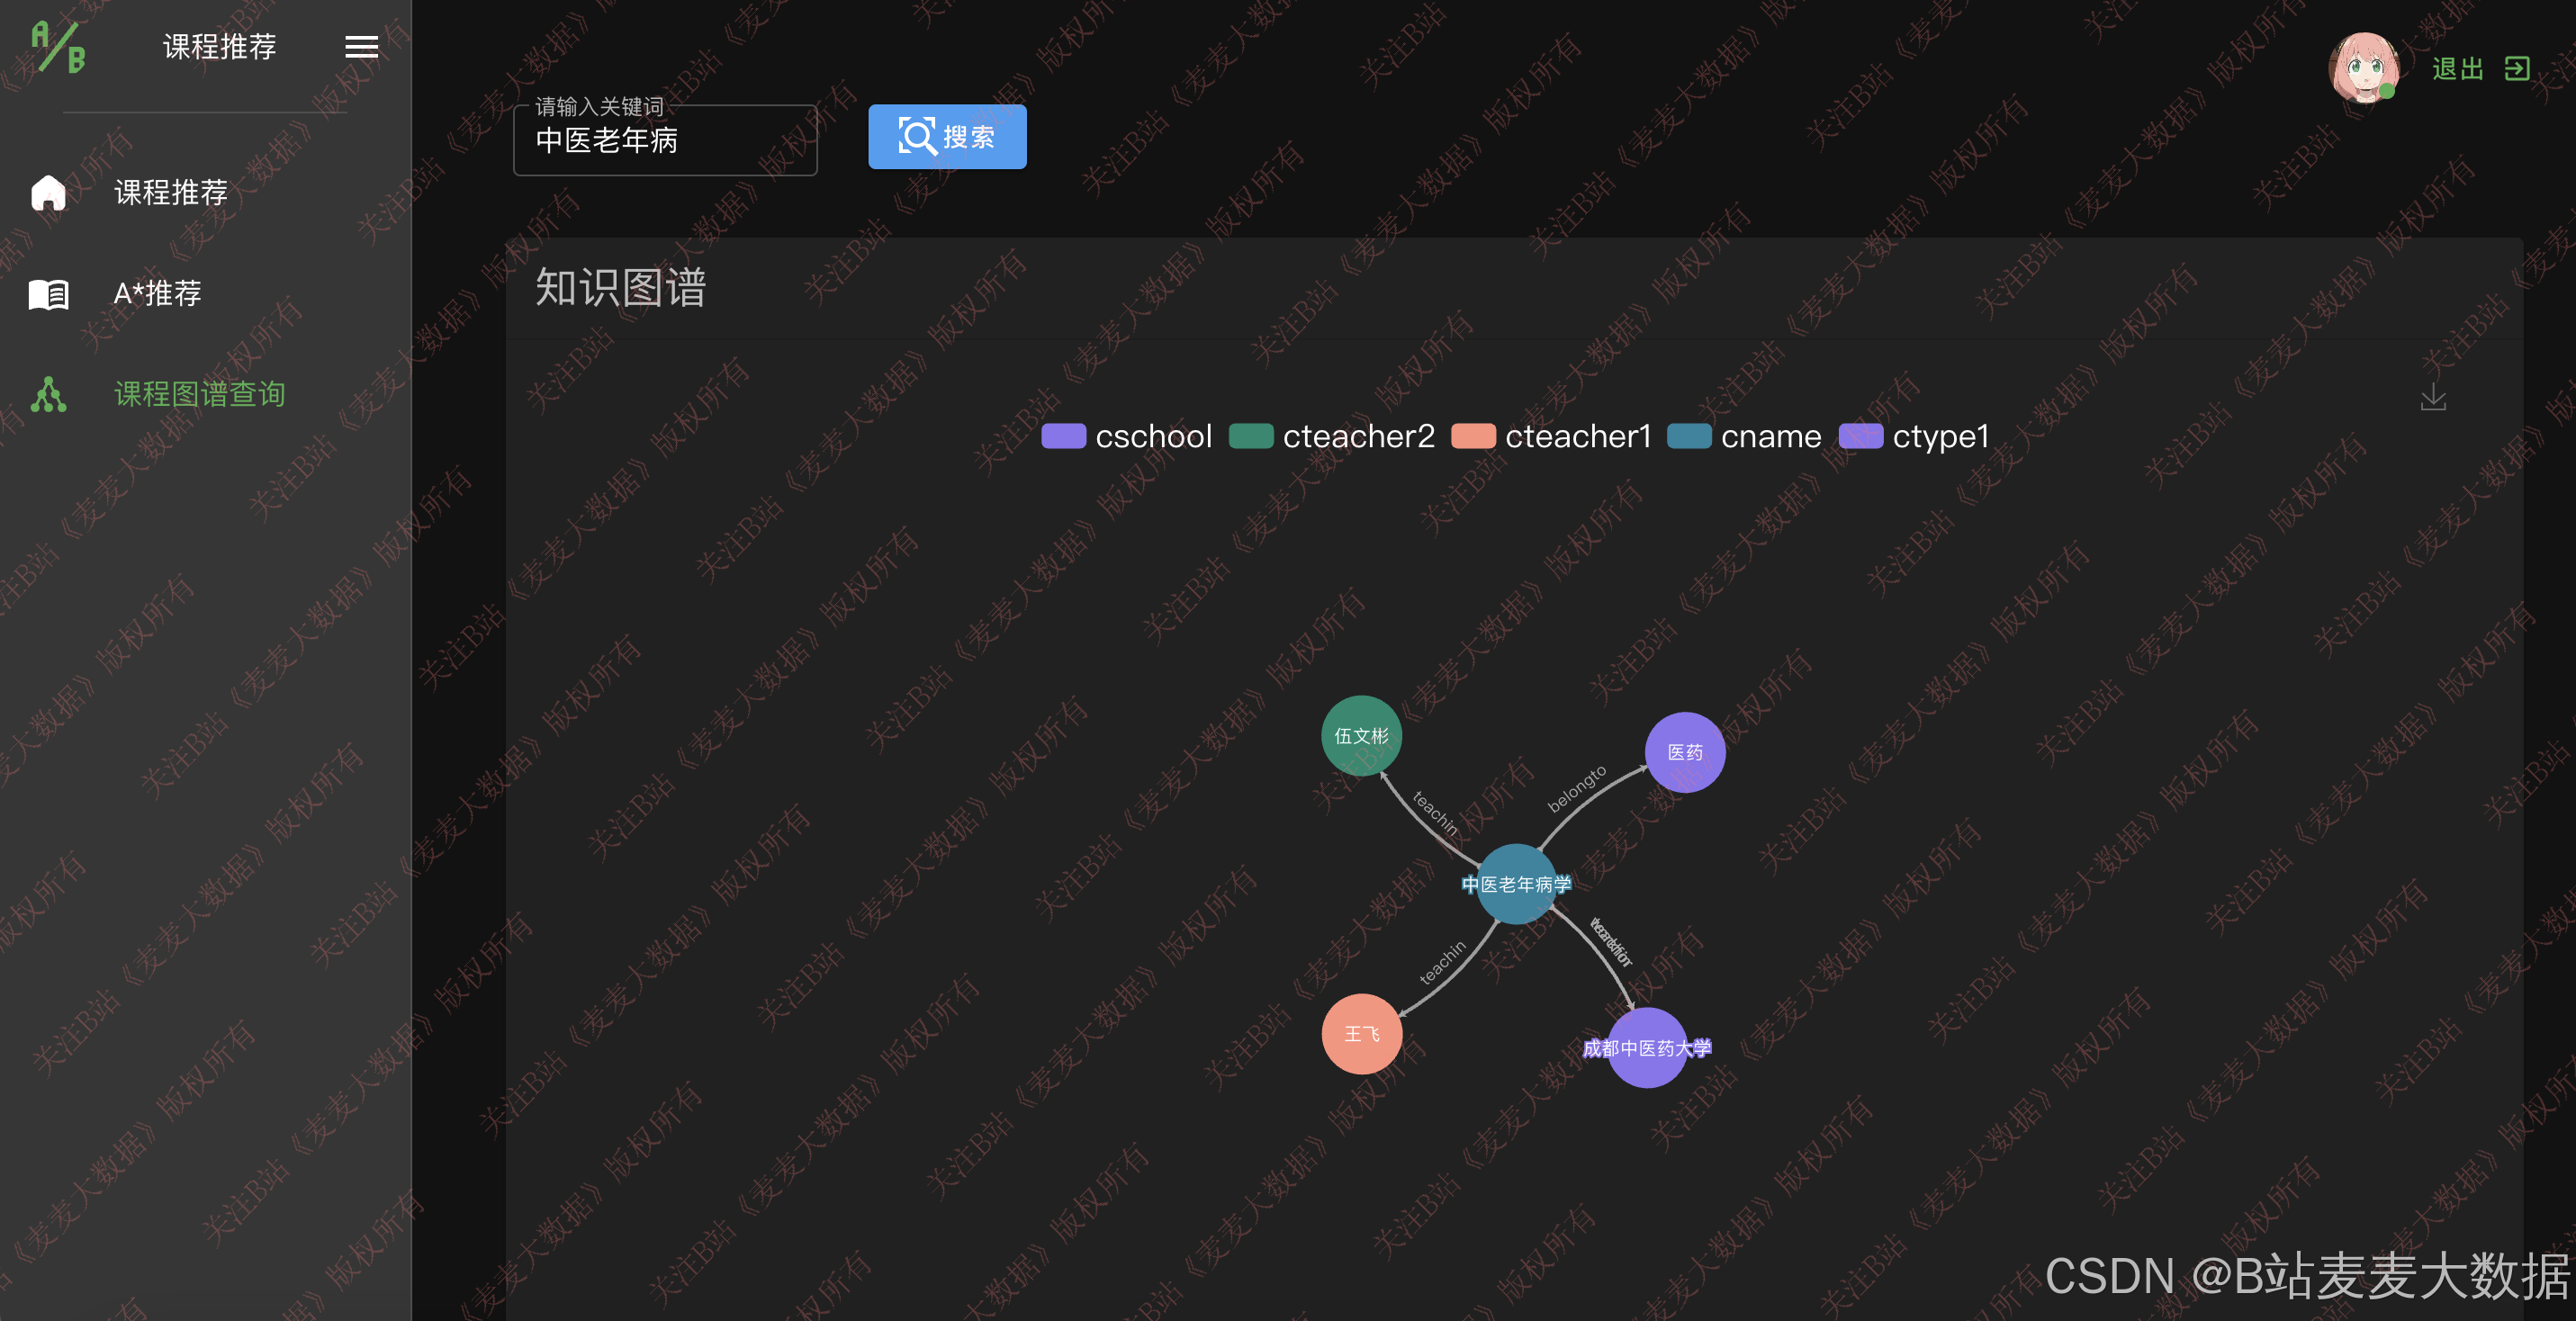Click the hamburger menu icon in sidebar
This screenshot has width=2576, height=1321.
361,47
